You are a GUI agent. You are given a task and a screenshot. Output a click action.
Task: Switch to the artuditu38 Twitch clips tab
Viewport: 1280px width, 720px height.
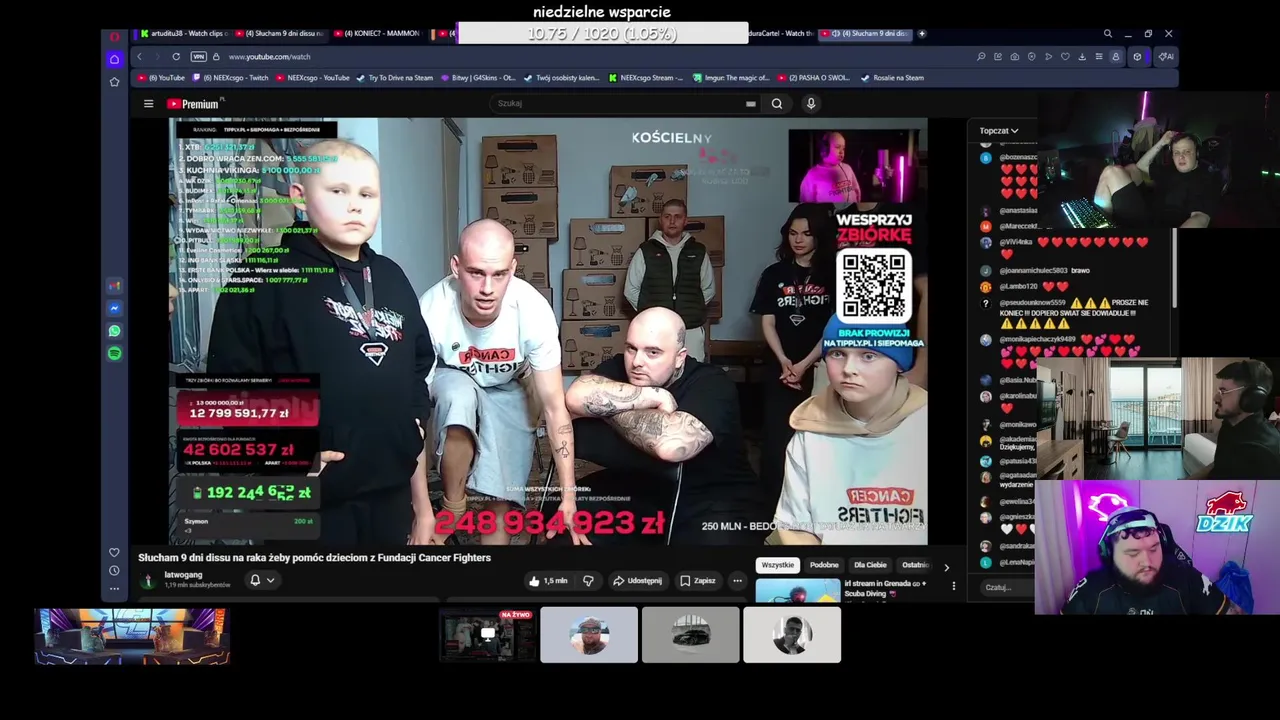pyautogui.click(x=184, y=34)
